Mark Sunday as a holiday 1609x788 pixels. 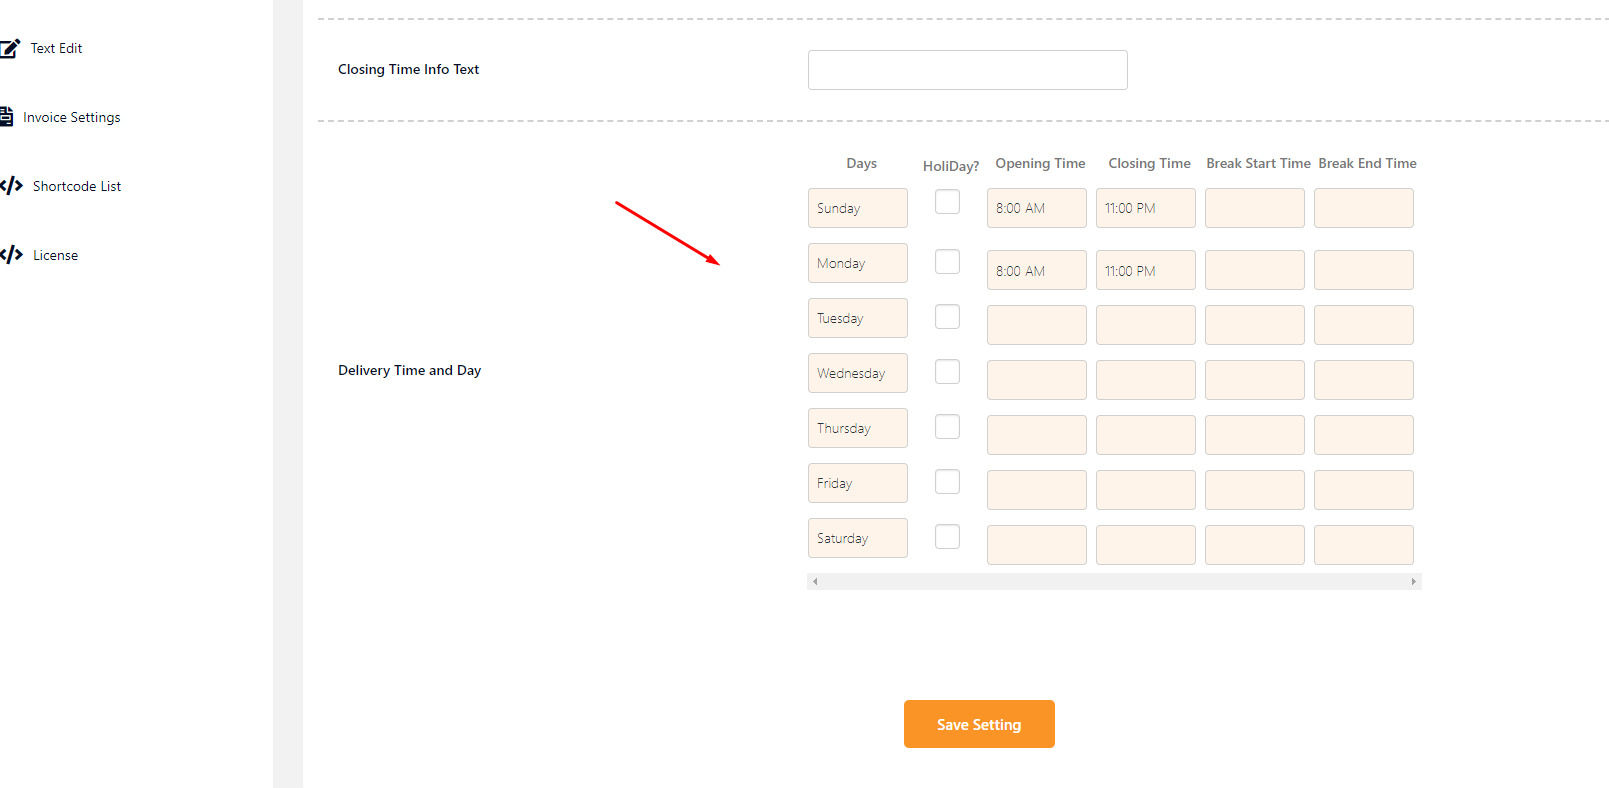[x=947, y=202]
